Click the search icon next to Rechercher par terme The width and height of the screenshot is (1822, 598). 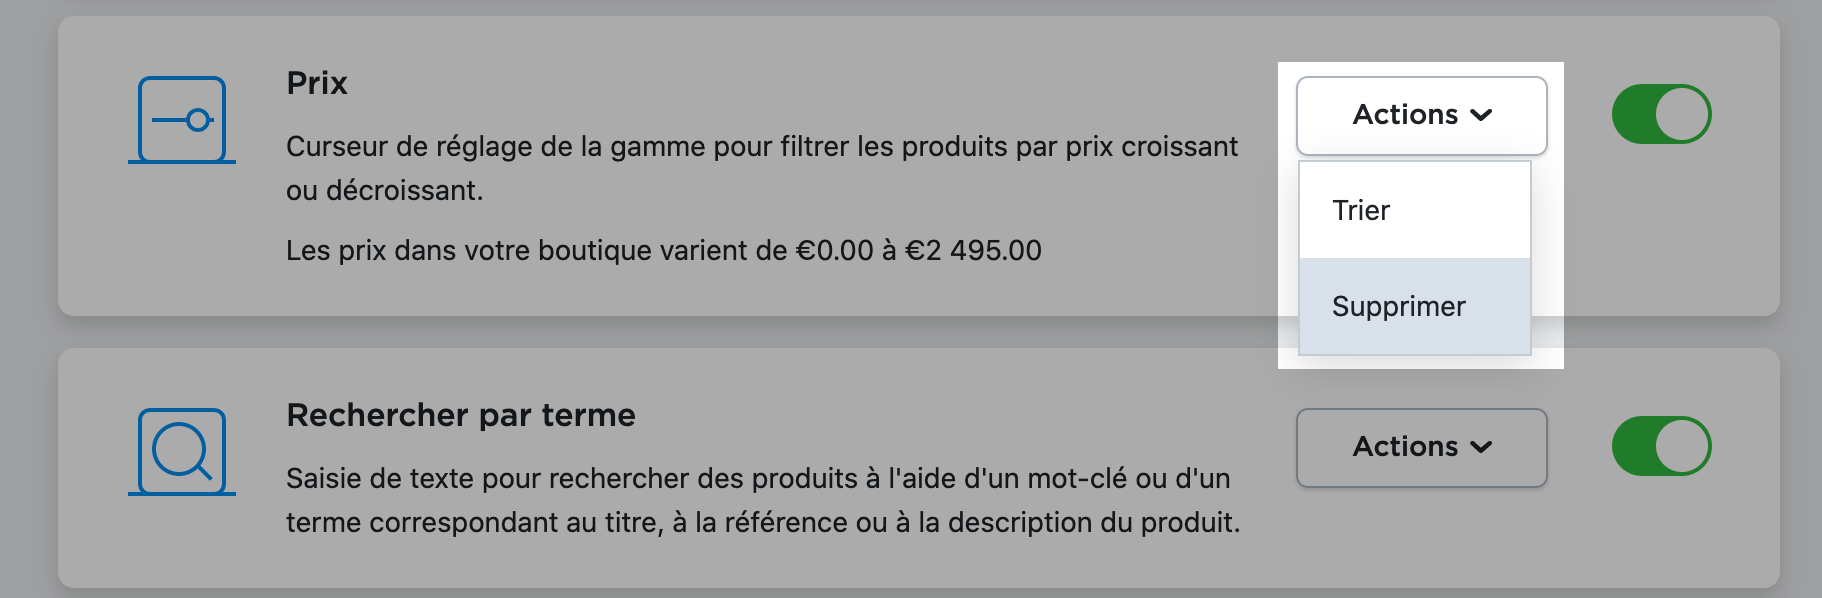click(x=179, y=452)
